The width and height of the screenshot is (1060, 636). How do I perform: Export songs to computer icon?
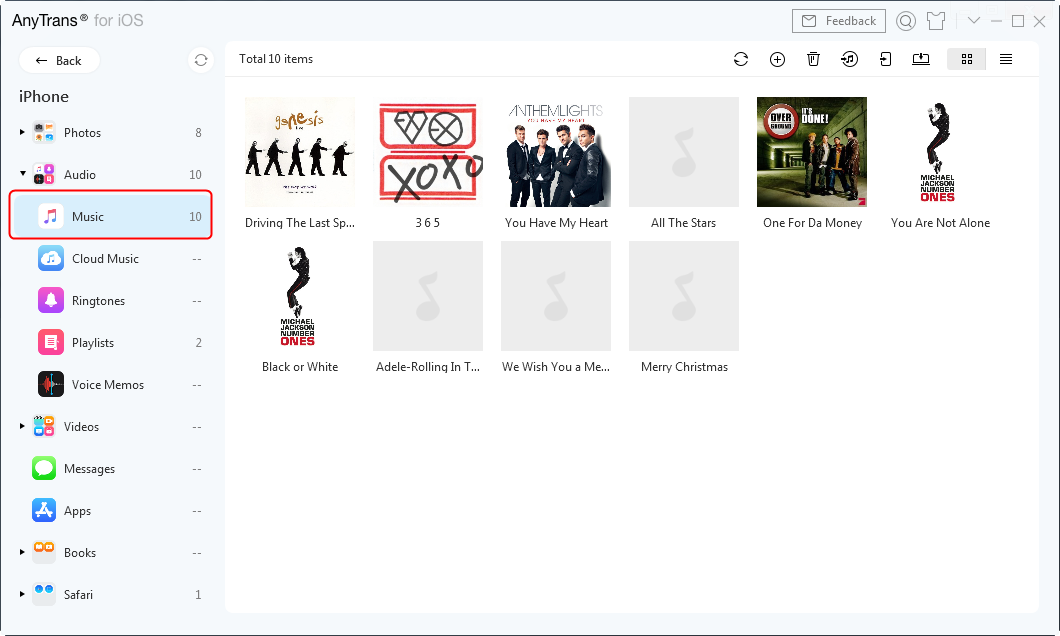point(921,59)
